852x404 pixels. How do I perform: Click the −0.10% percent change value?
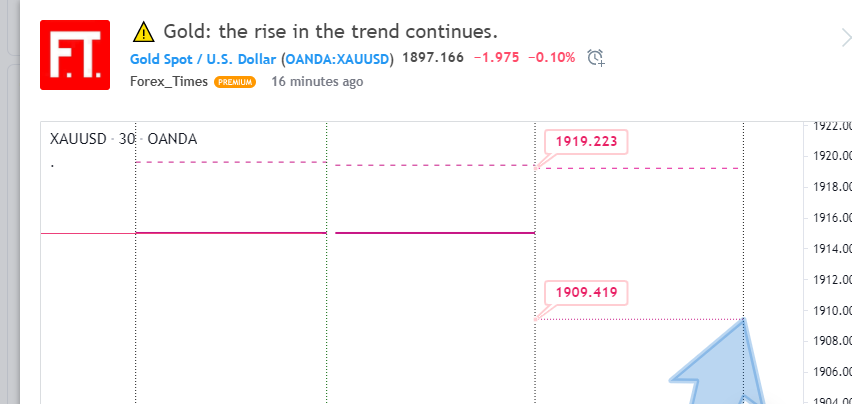[554, 57]
